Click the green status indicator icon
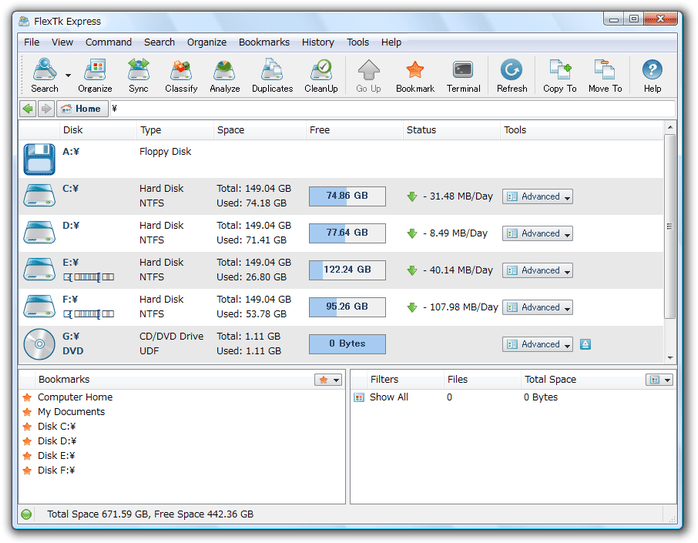 point(27,515)
